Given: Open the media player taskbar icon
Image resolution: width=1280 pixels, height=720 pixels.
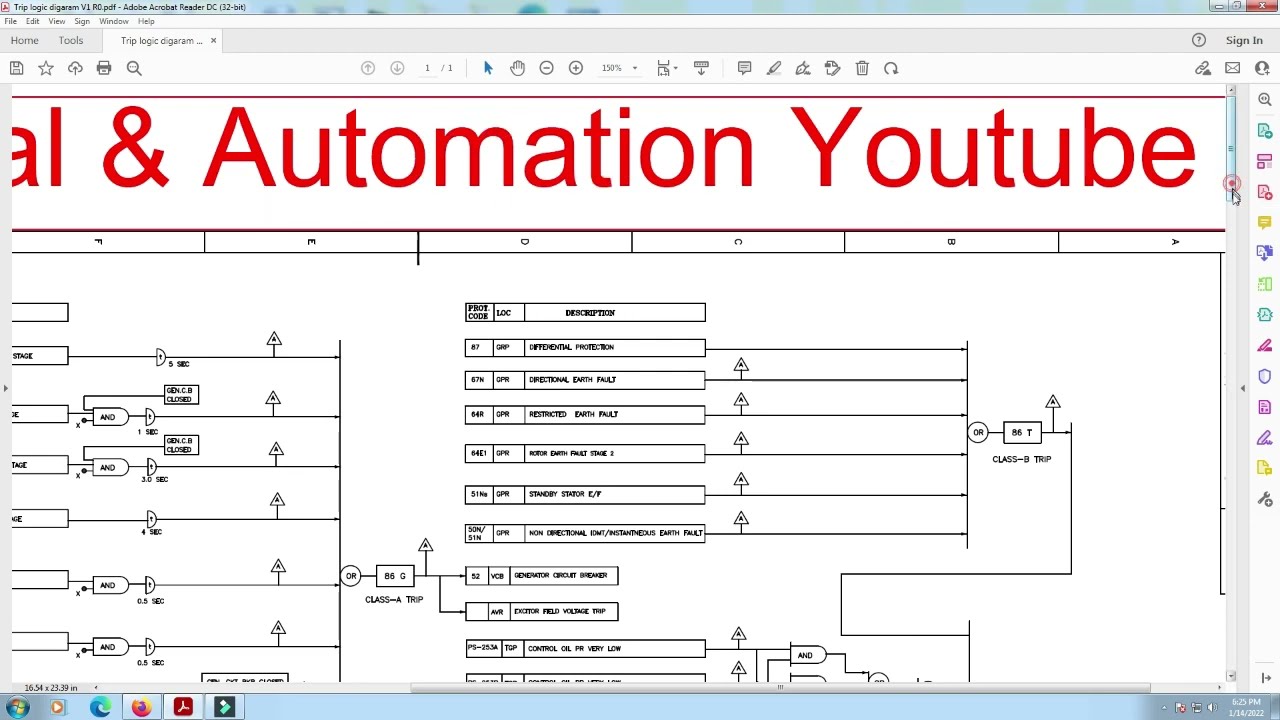Looking at the screenshot, I should click(x=57, y=708).
